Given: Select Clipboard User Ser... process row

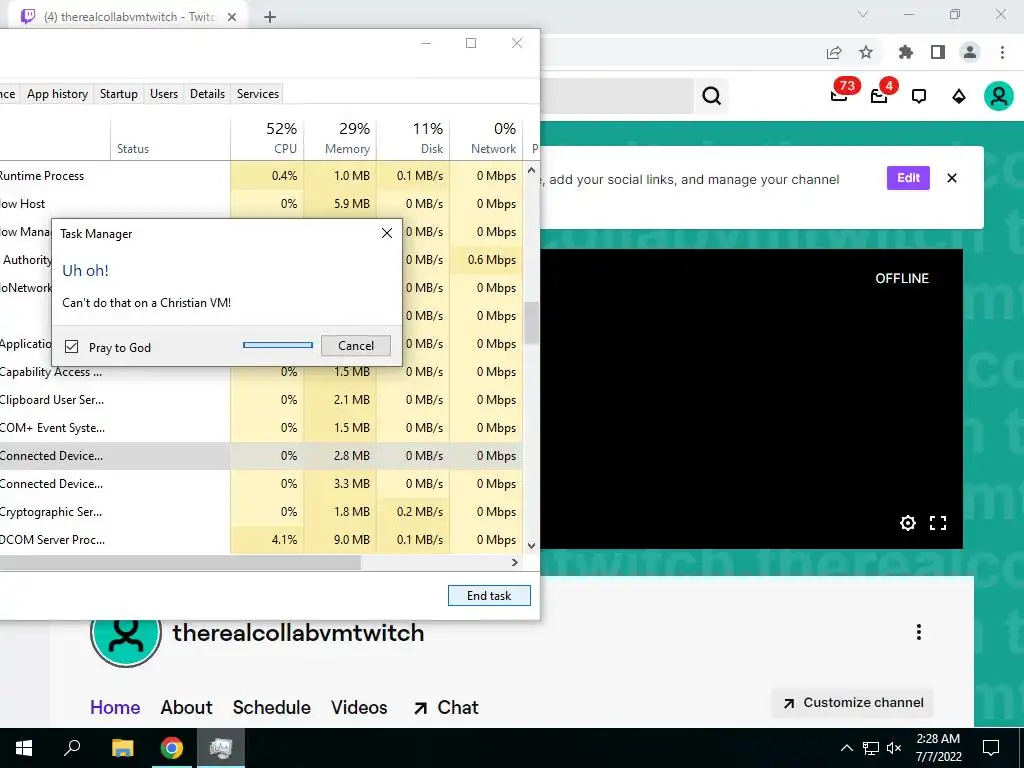Looking at the screenshot, I should coord(261,400).
